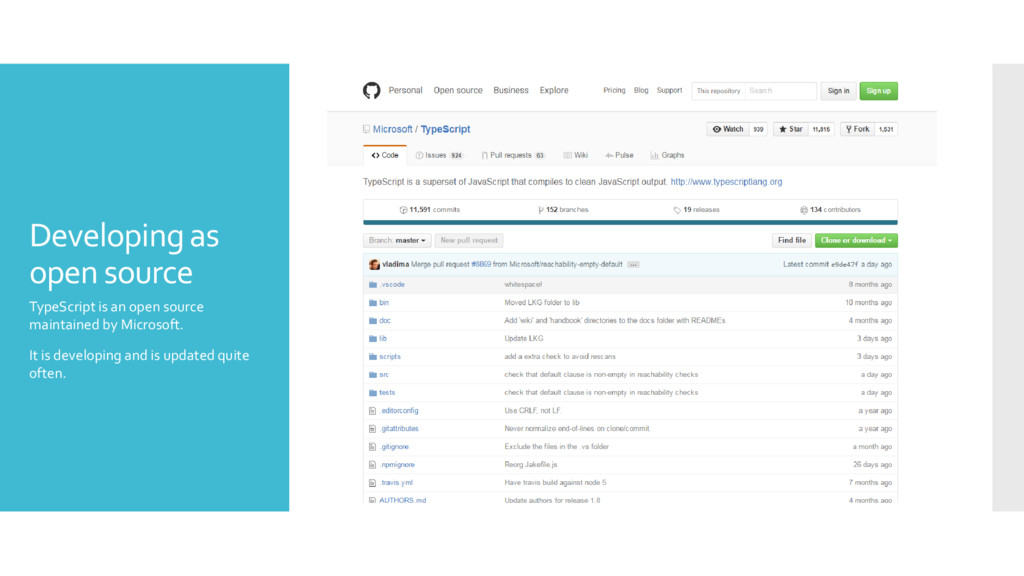View the 1,531 forks count
This screenshot has width=1024, height=576.
[886, 129]
